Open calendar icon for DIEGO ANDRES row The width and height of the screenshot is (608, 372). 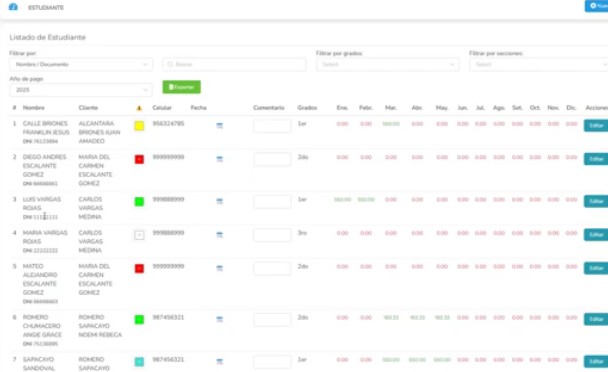219,159
